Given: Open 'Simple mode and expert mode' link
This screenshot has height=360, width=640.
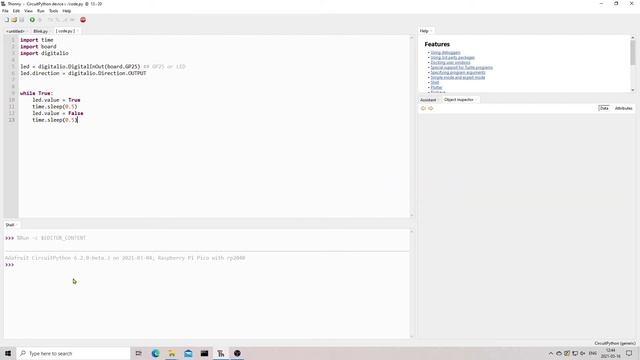Looking at the screenshot, I should [x=458, y=77].
